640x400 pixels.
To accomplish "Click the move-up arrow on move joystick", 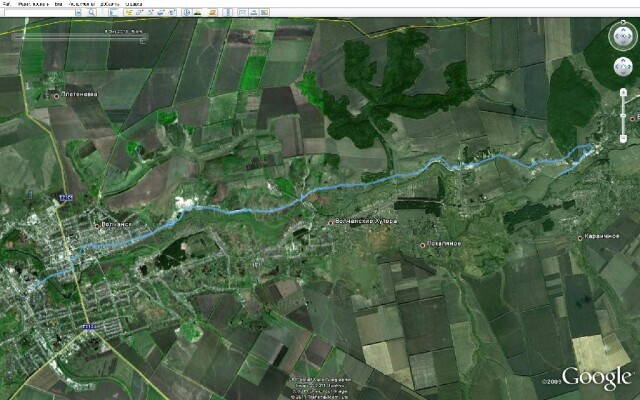I will pos(623,60).
